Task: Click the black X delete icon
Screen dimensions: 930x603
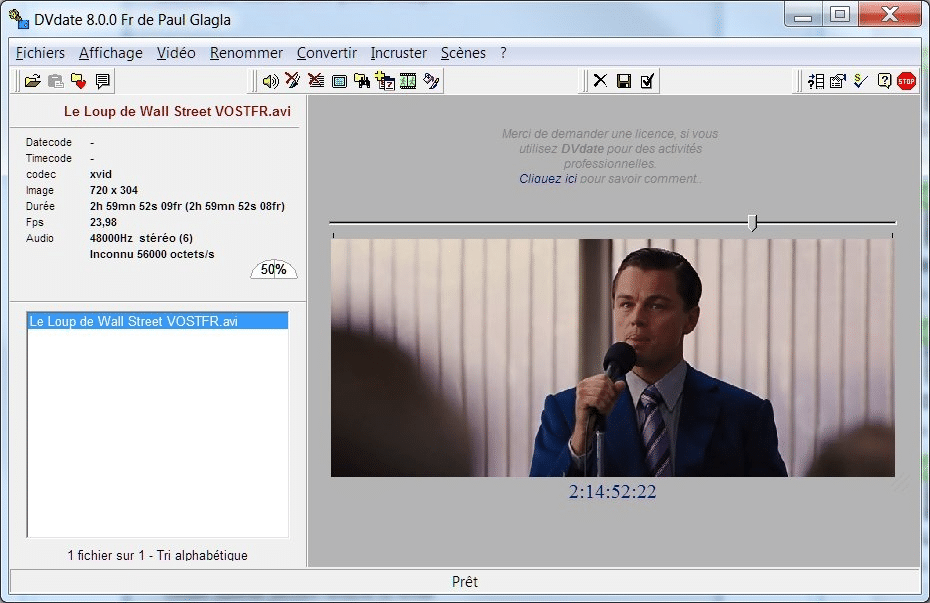Action: tap(600, 81)
